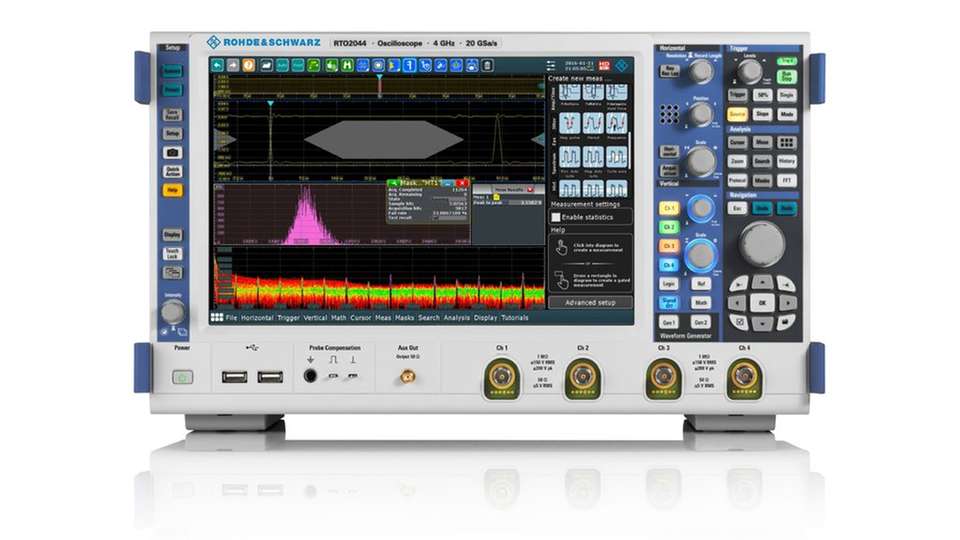Tap the HD mode indicator on screen
The width and height of the screenshot is (960, 540).
604,66
